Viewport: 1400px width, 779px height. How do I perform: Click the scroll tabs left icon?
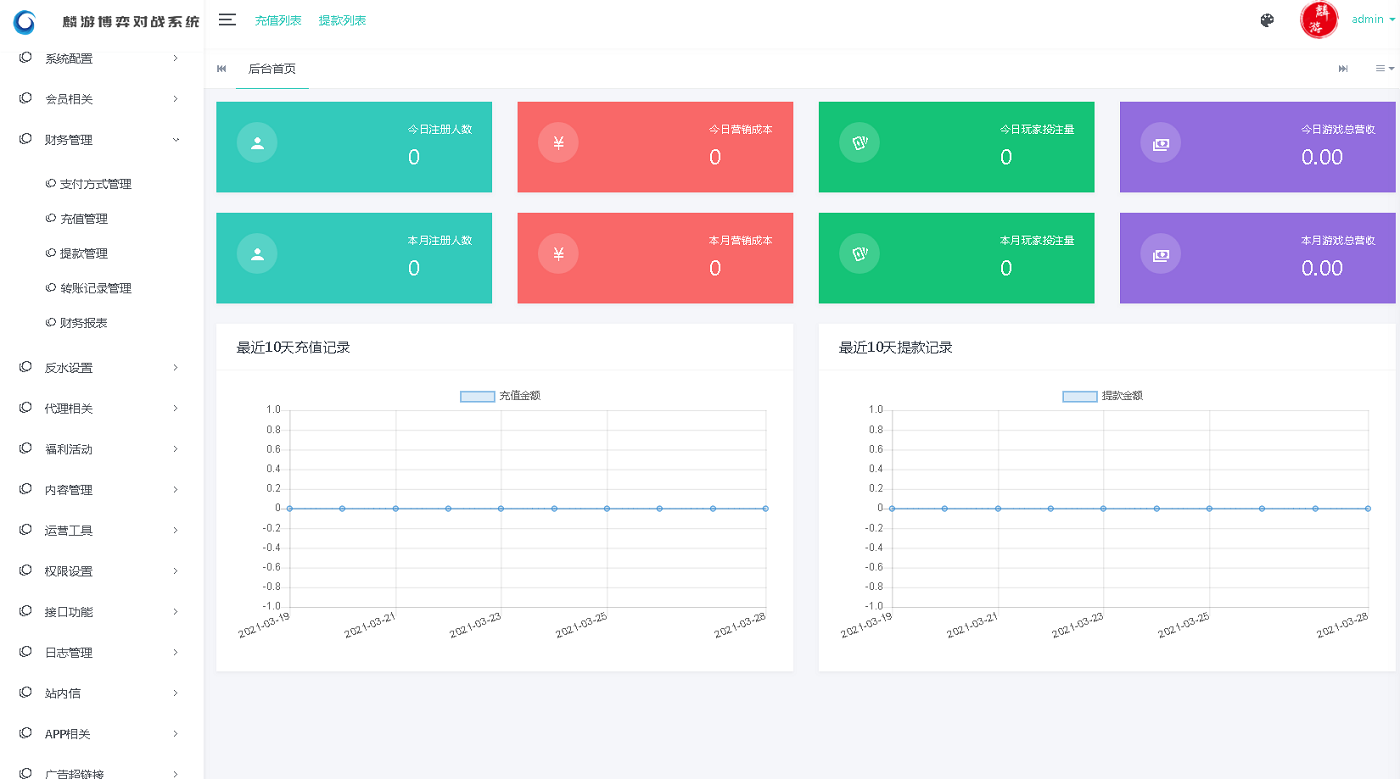pyautogui.click(x=222, y=69)
